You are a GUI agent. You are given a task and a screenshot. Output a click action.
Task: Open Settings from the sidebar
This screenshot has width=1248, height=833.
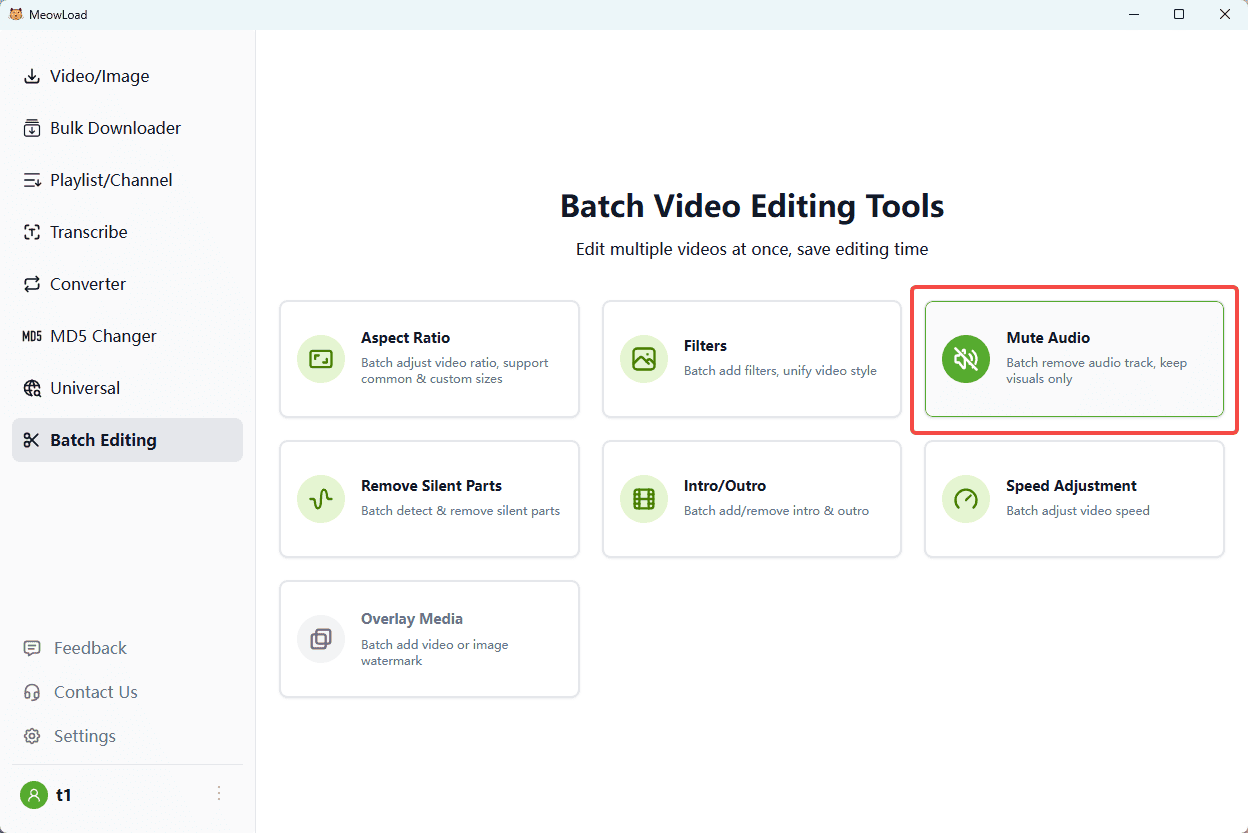(x=84, y=736)
